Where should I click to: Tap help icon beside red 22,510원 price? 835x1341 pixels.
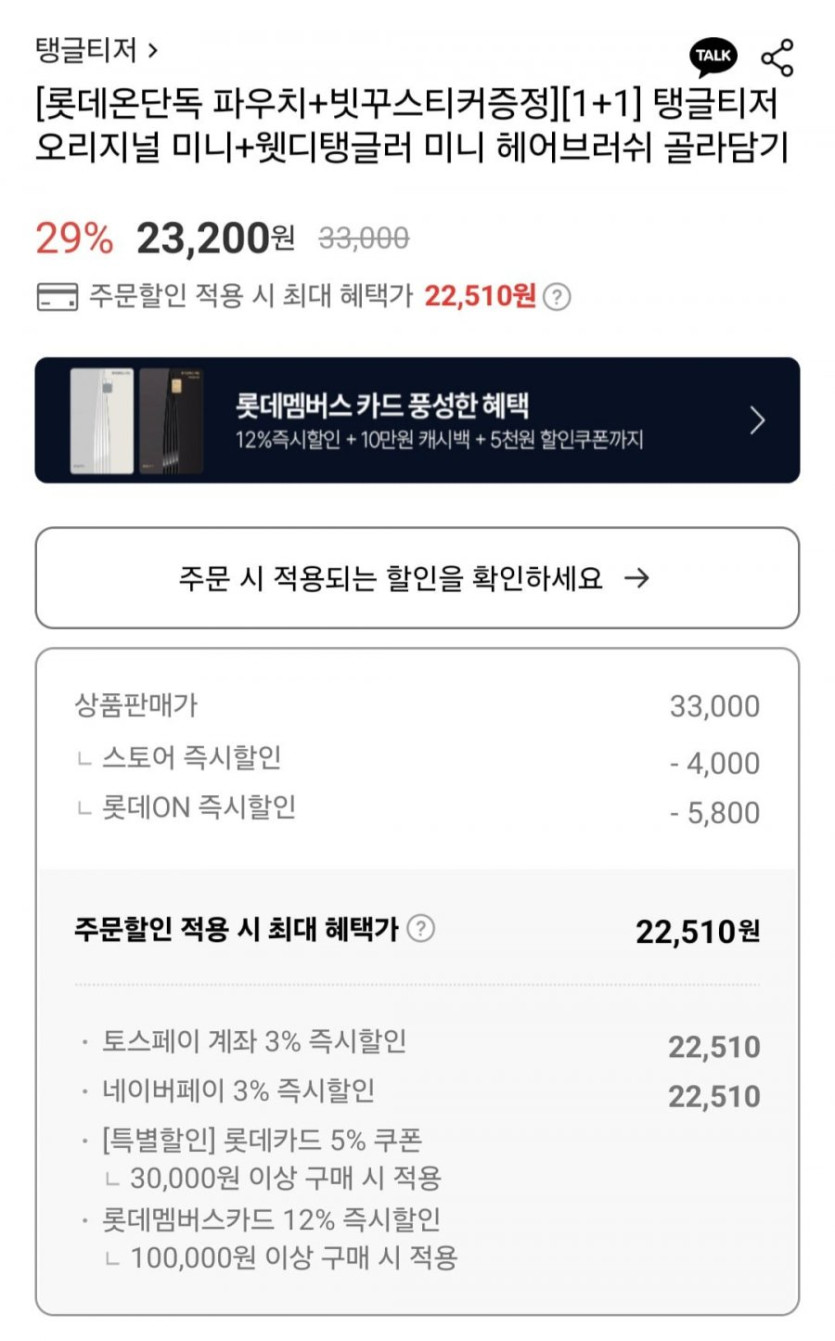tap(559, 297)
